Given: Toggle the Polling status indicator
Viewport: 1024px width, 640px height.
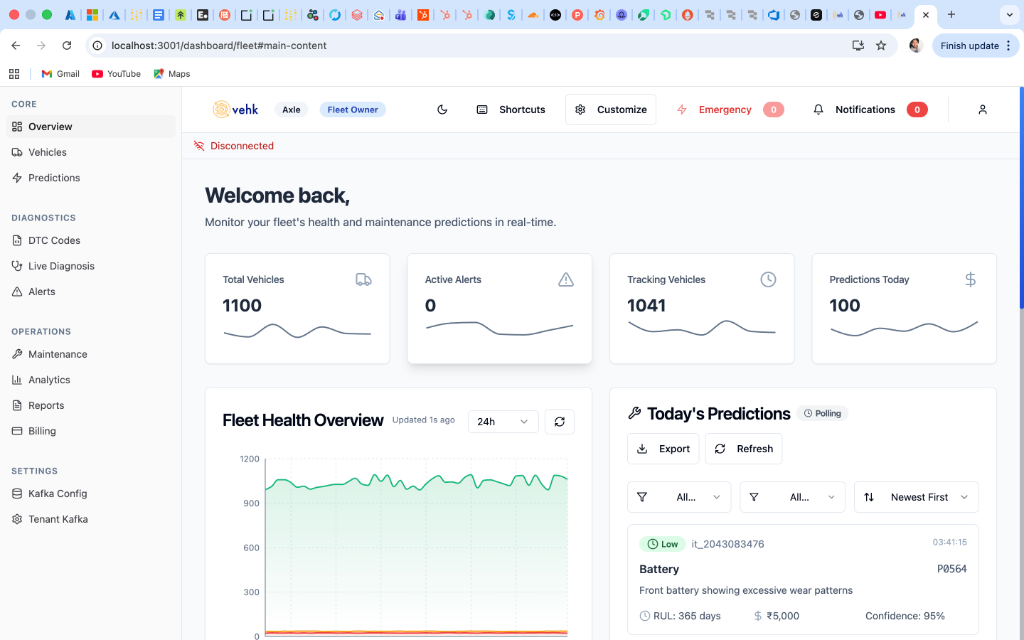Looking at the screenshot, I should click(822, 412).
